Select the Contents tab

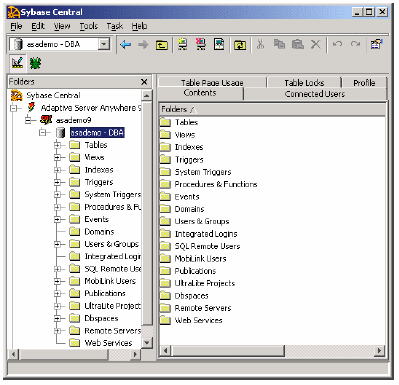[x=200, y=93]
